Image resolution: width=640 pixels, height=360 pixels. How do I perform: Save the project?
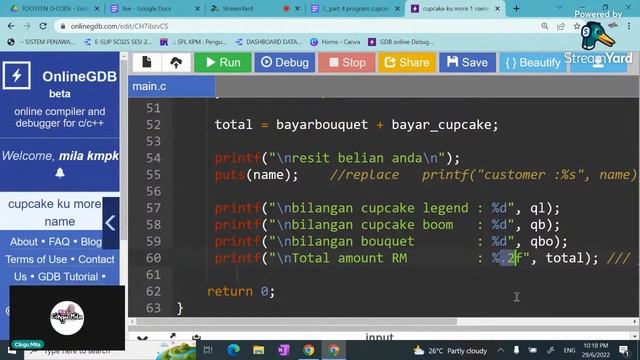[467, 62]
